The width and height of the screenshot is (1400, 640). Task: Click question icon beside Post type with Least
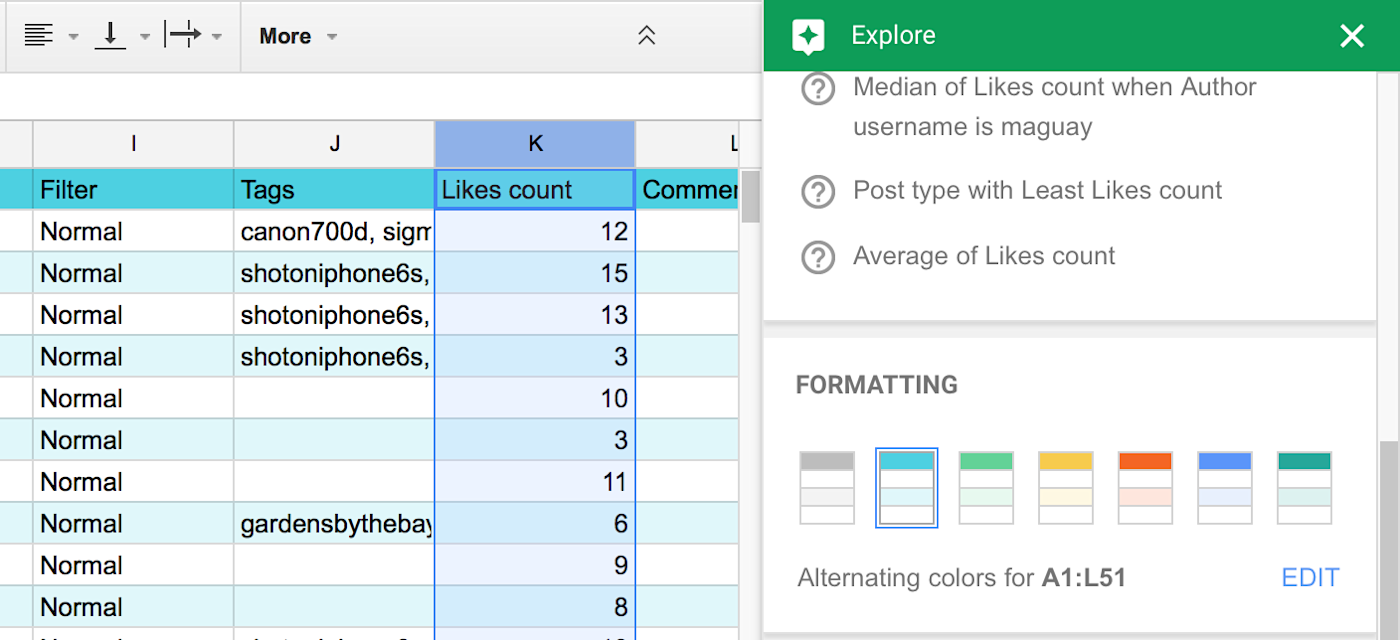[x=818, y=192]
